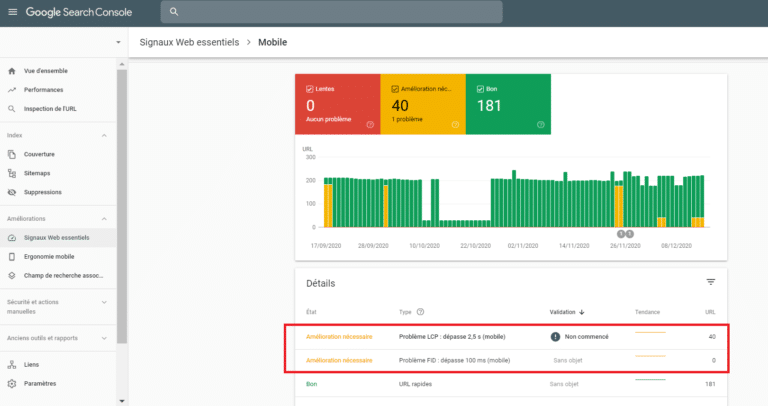Viewport: 768px width, 406px height.
Task: Click help icon on Bon card
Action: [541, 125]
